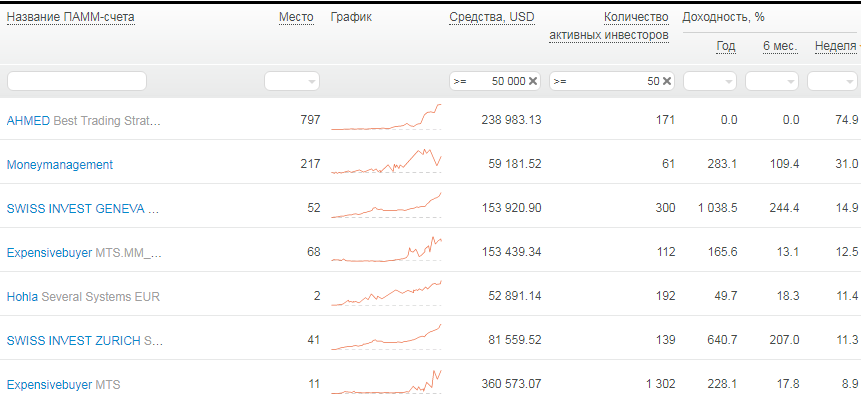This screenshot has height=398, width=861.
Task: Click the PAMM account name search field
Action: point(77,81)
